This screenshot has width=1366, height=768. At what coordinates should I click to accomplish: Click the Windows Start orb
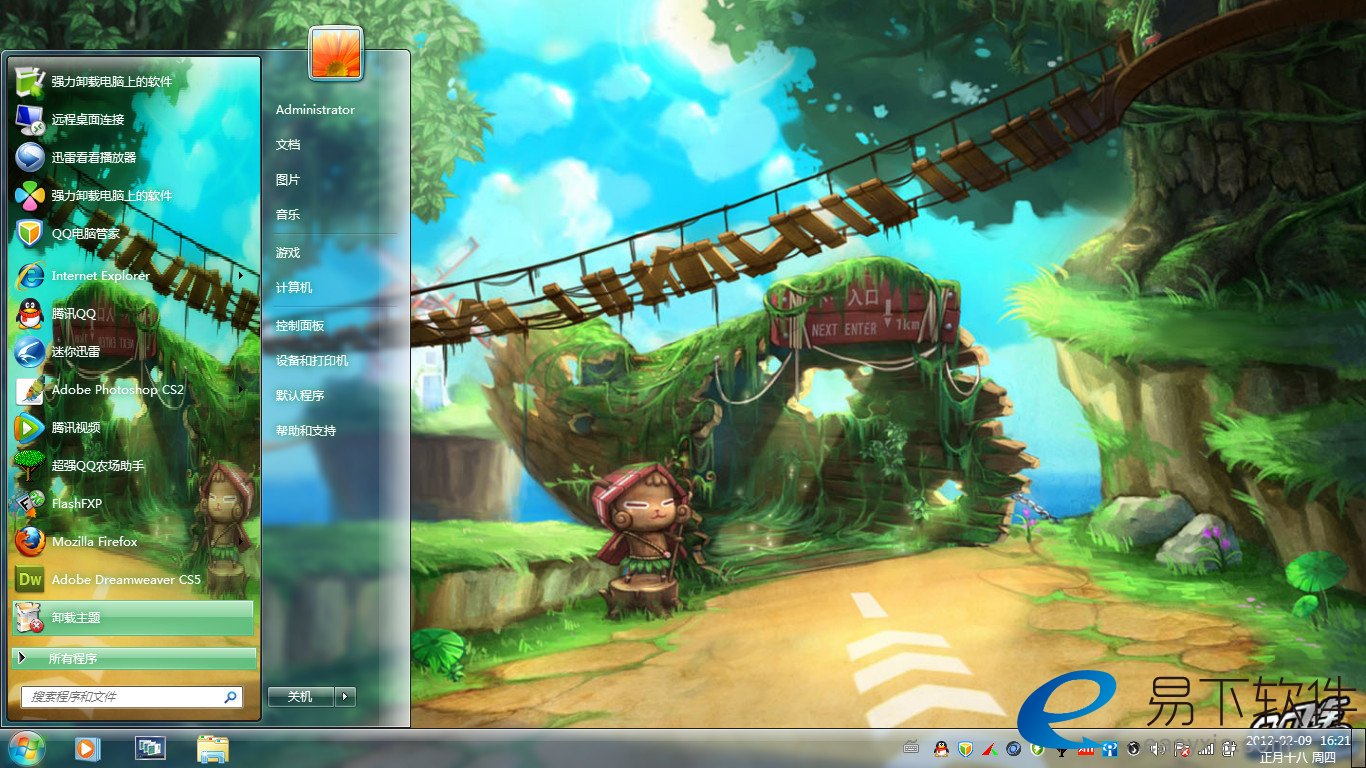(x=25, y=748)
